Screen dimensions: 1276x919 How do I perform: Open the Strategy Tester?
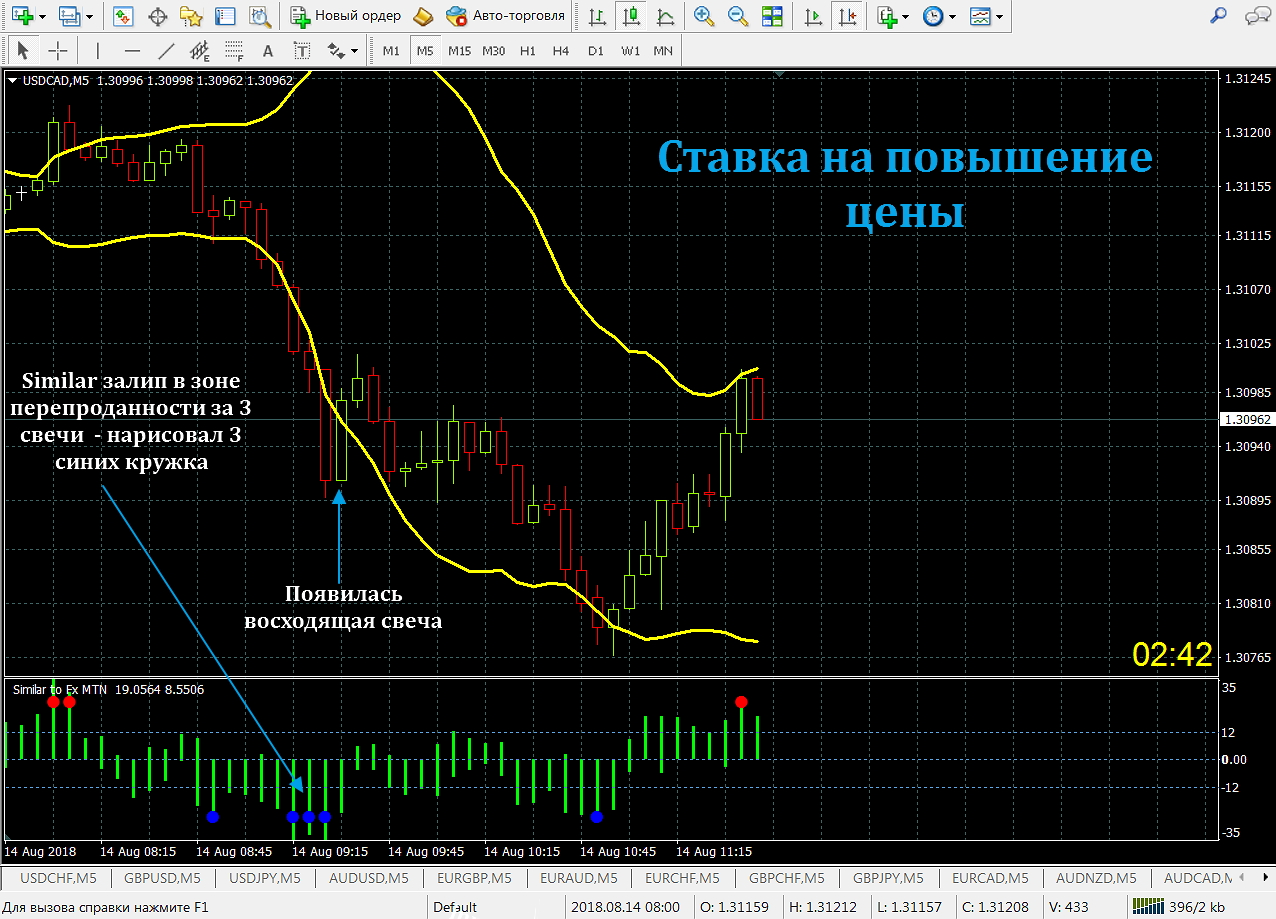click(x=260, y=16)
